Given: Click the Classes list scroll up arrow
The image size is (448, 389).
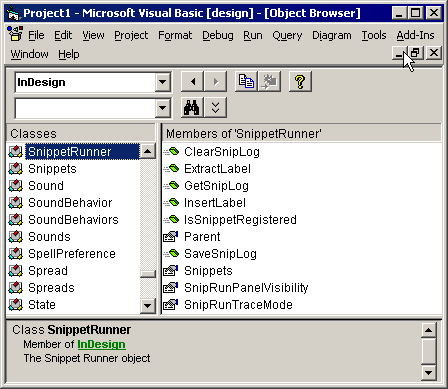Looking at the screenshot, I should (148, 152).
